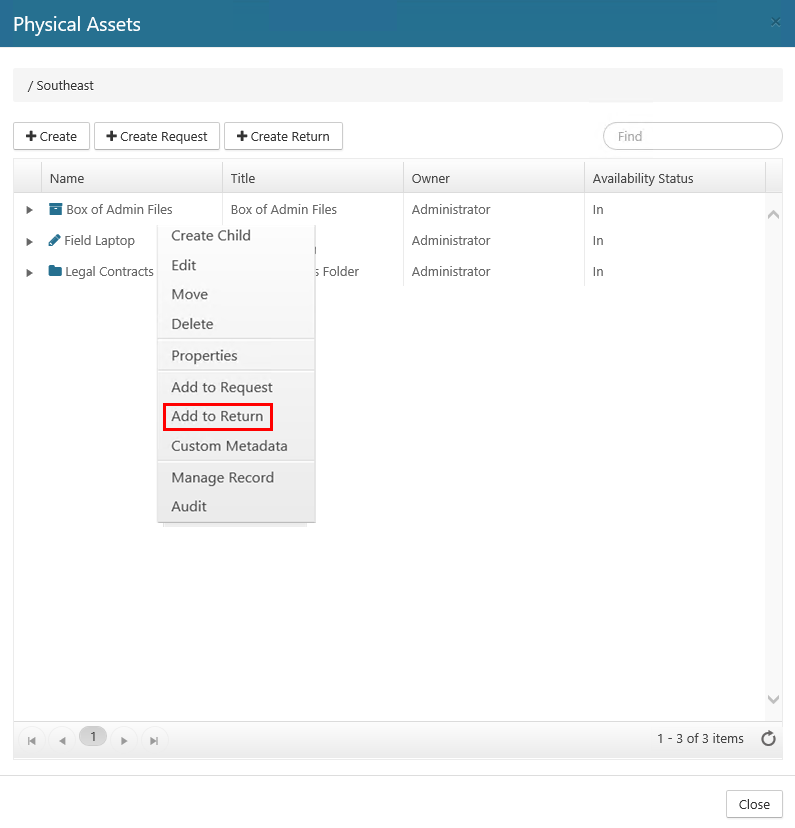Go to the next page of results

pos(124,740)
